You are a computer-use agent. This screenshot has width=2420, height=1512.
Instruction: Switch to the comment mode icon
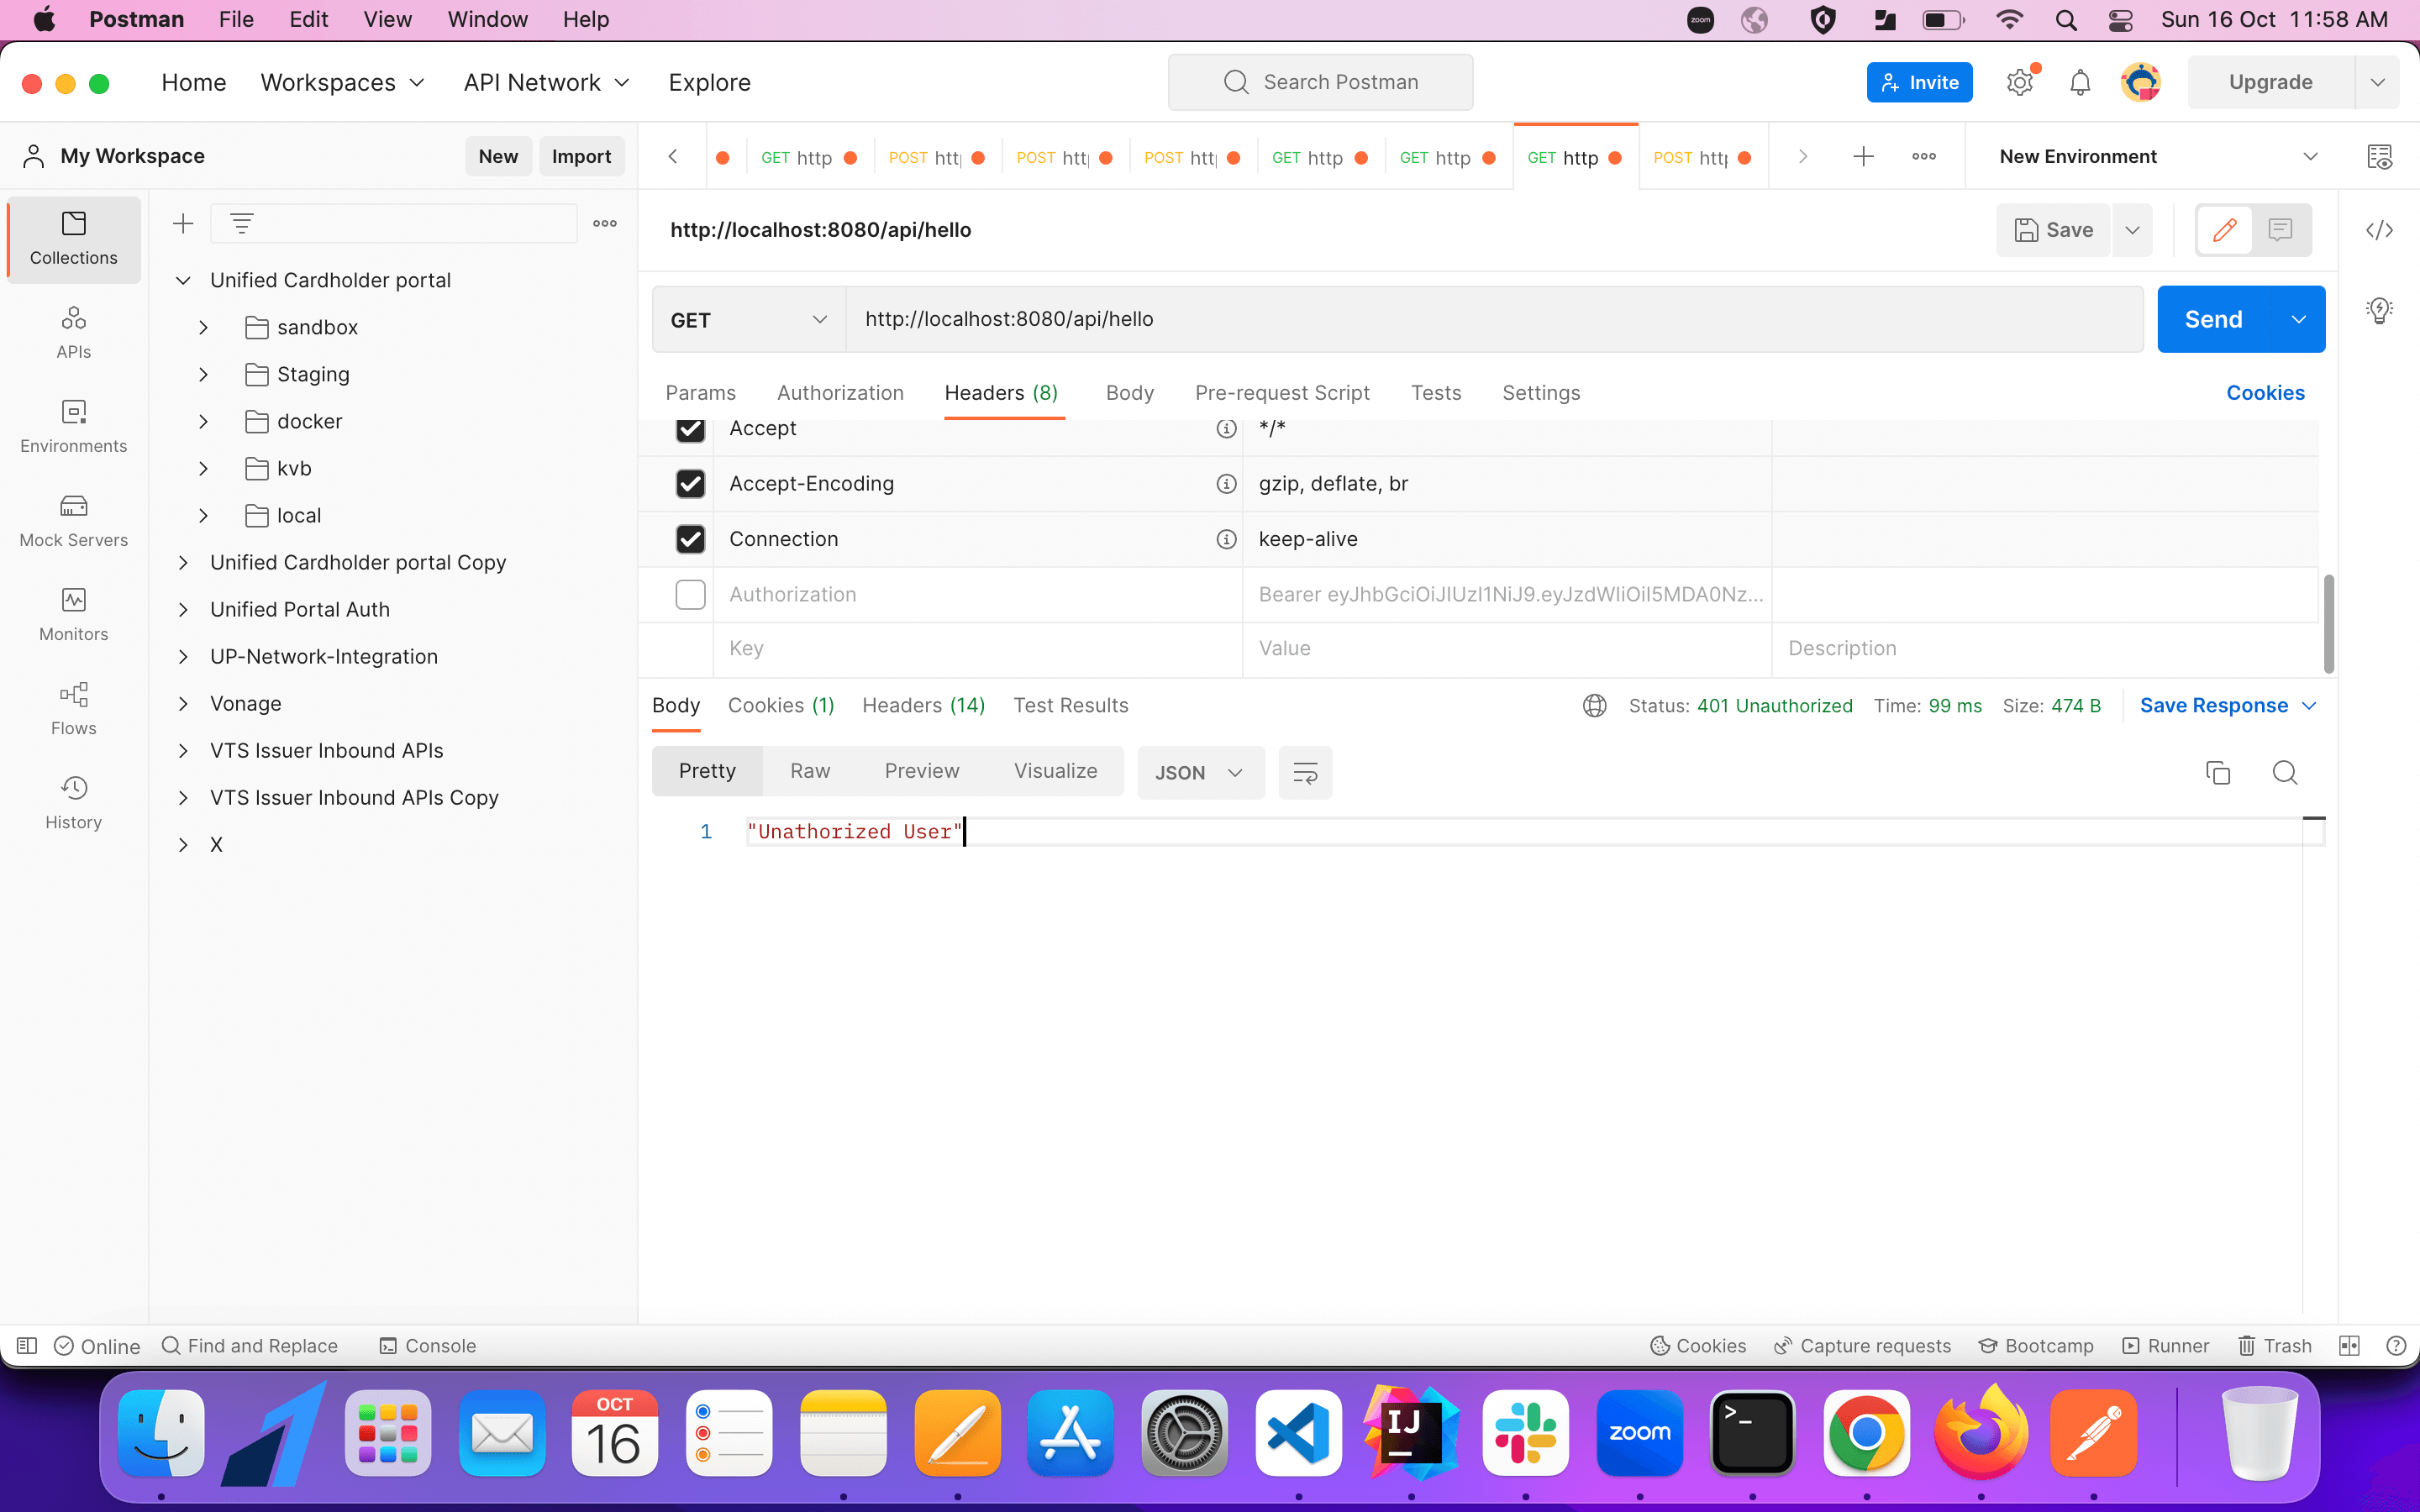coord(2280,230)
